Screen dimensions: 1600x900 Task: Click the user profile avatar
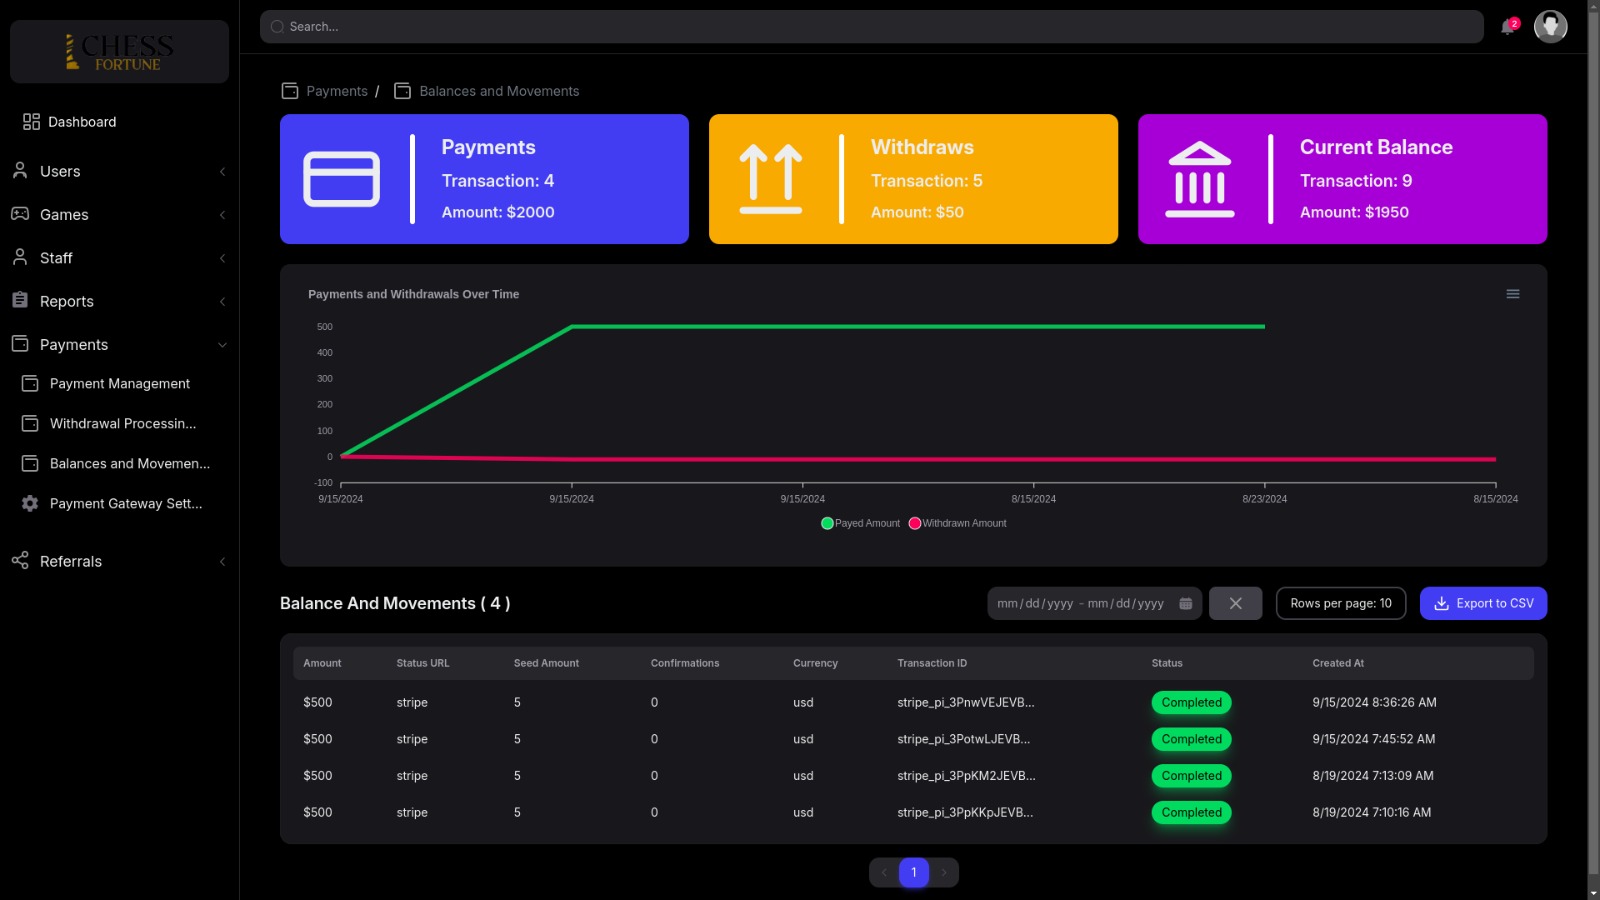[x=1550, y=27]
